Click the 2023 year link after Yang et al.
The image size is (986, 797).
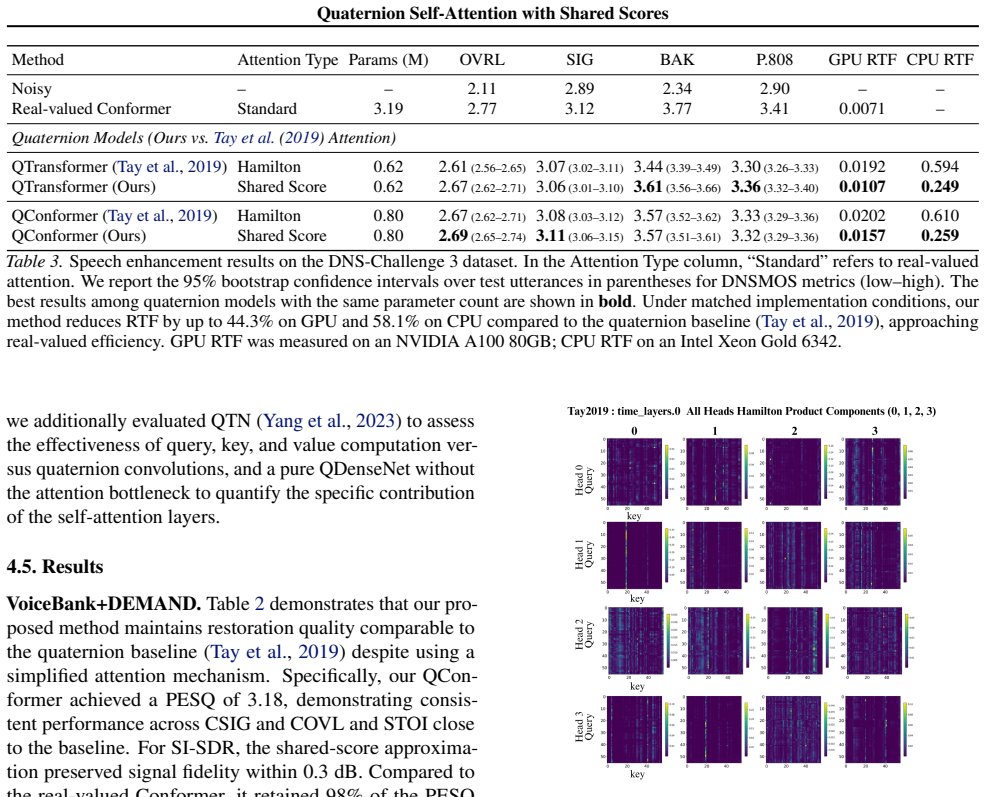[375, 421]
